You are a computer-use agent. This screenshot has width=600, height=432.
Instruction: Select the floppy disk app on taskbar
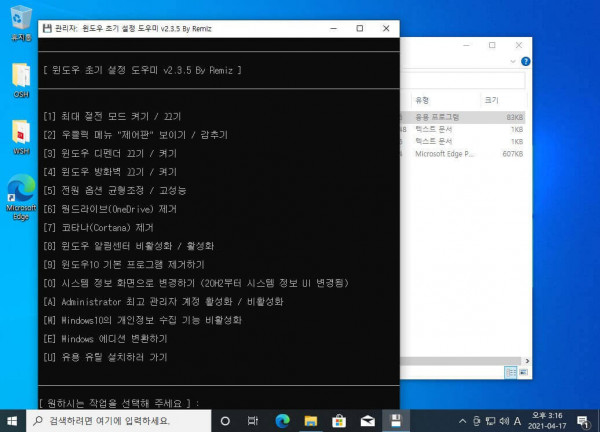click(396, 421)
